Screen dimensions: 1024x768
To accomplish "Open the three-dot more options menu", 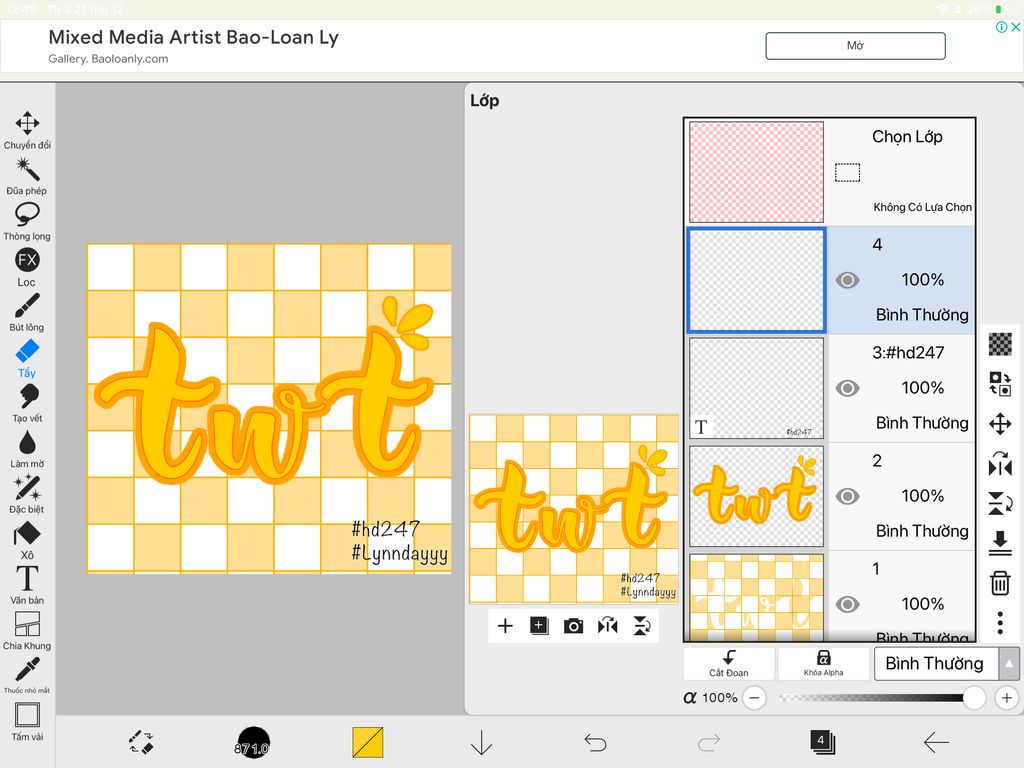I will [x=1000, y=623].
